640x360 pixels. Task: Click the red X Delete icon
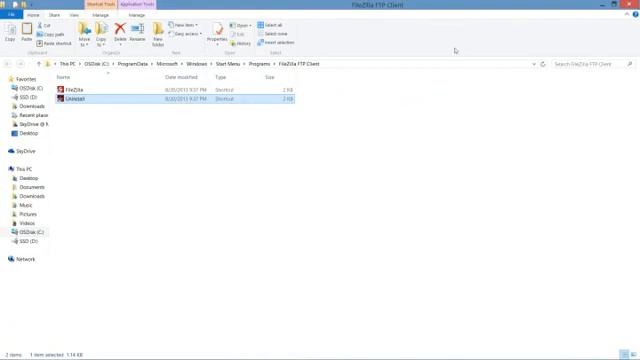(x=120, y=29)
